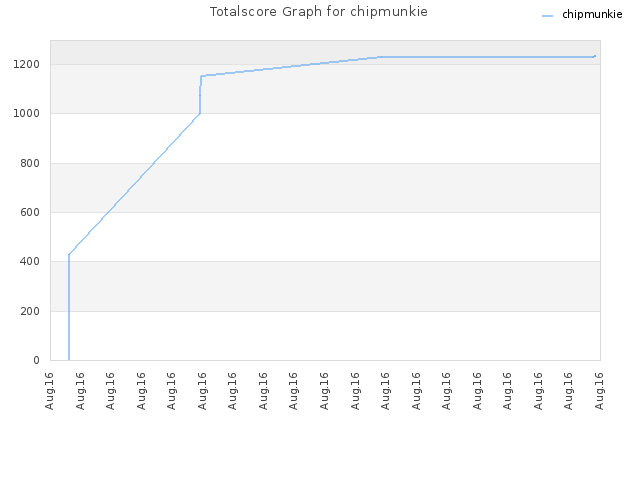This screenshot has width=640, height=480.
Task: Click the chart title 'Totalscore Graph for chipmunkie'
Action: [x=319, y=12]
